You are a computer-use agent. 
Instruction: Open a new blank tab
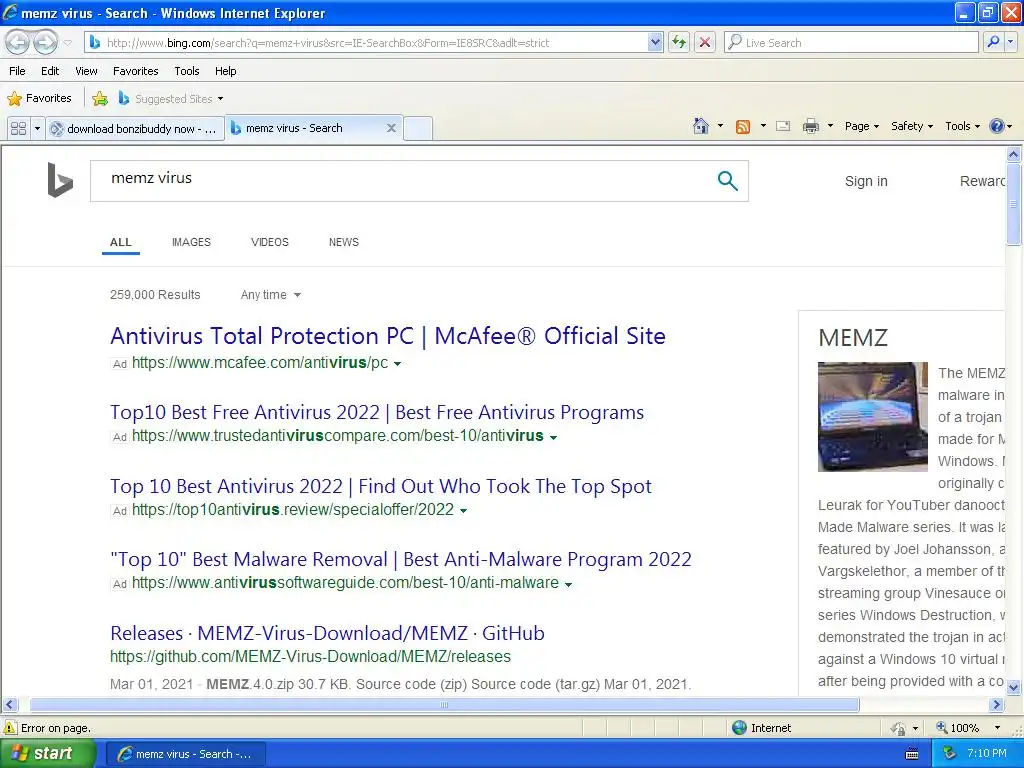[418, 129]
